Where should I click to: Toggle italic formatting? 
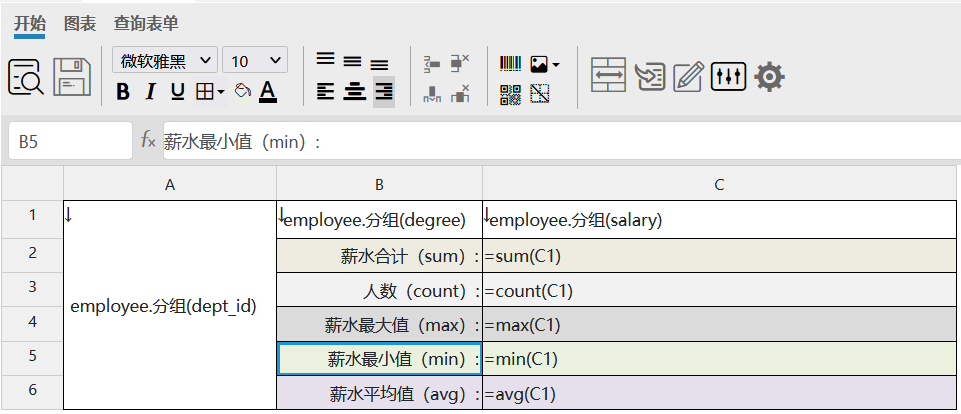point(150,93)
